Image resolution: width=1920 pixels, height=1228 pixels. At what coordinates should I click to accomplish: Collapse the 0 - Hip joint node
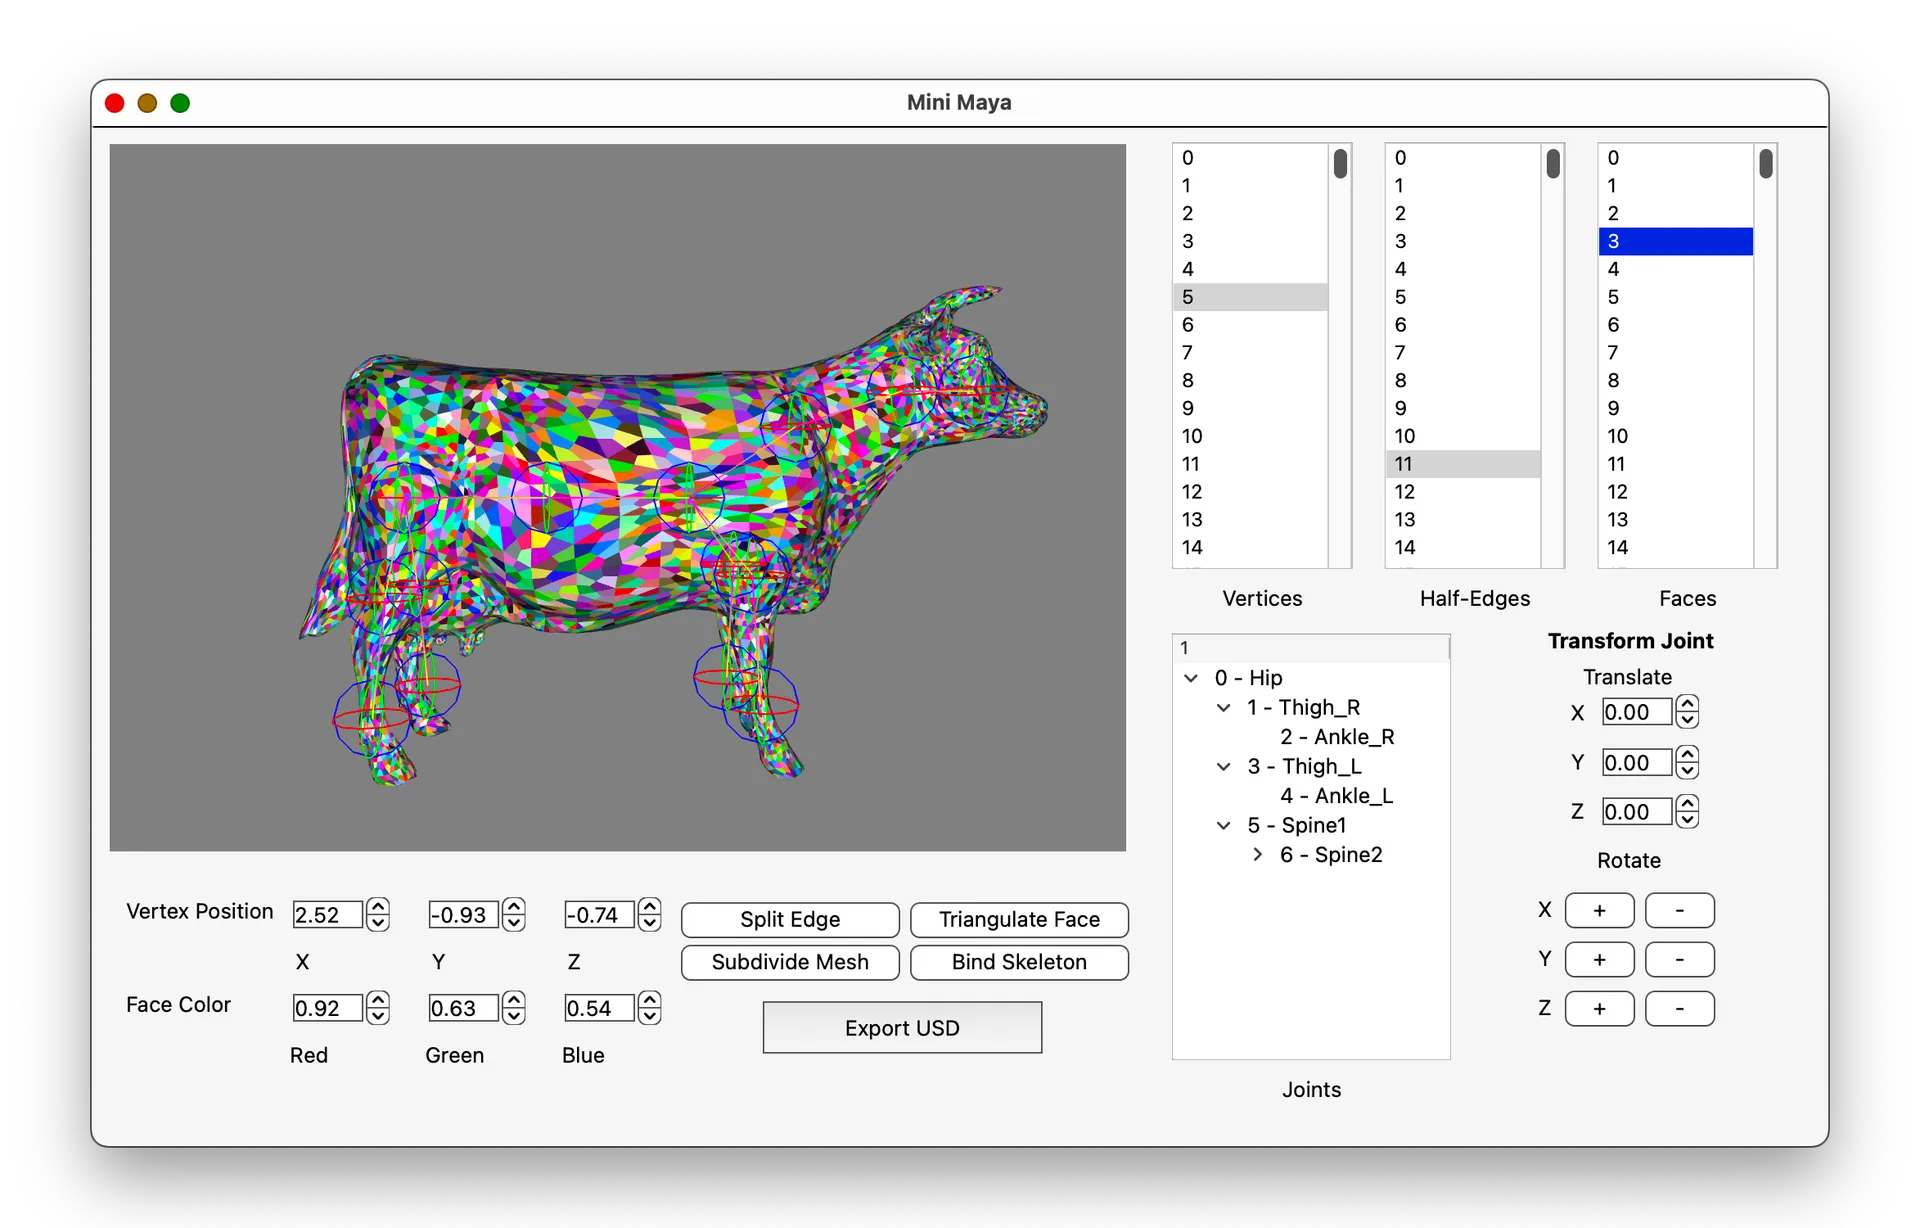pos(1192,678)
